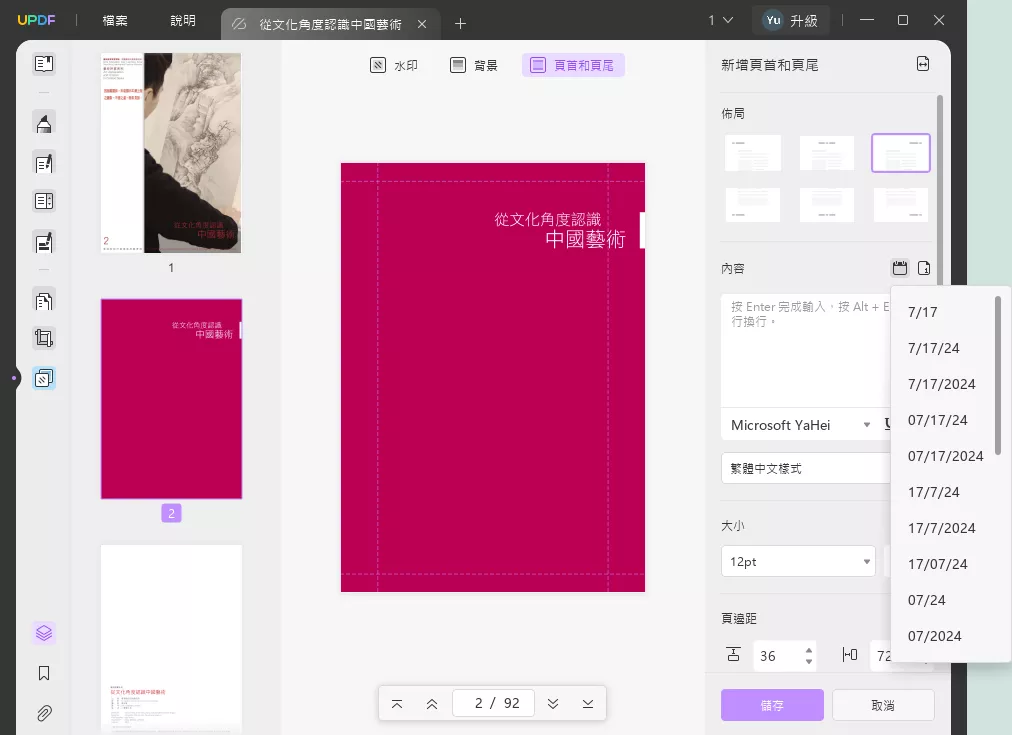Select the 從文化角度認識中國藝術 document tab
Viewport: 1012px width, 735px height.
(330, 25)
